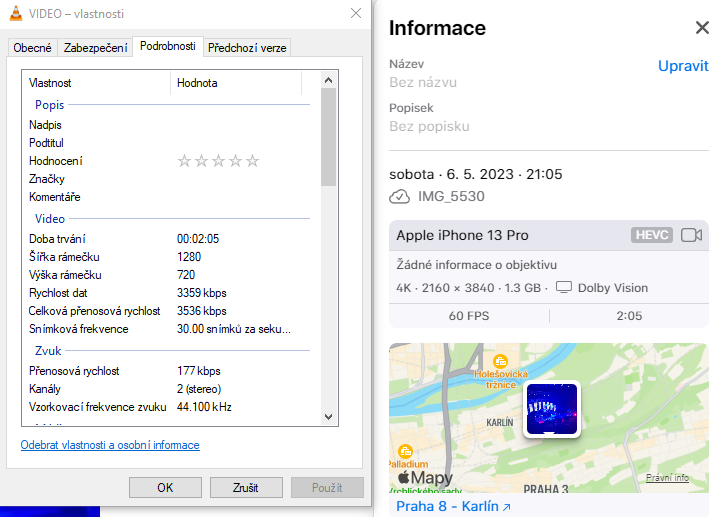
Task: Open the Praha 8 - Karlín location link
Action: pos(453,506)
